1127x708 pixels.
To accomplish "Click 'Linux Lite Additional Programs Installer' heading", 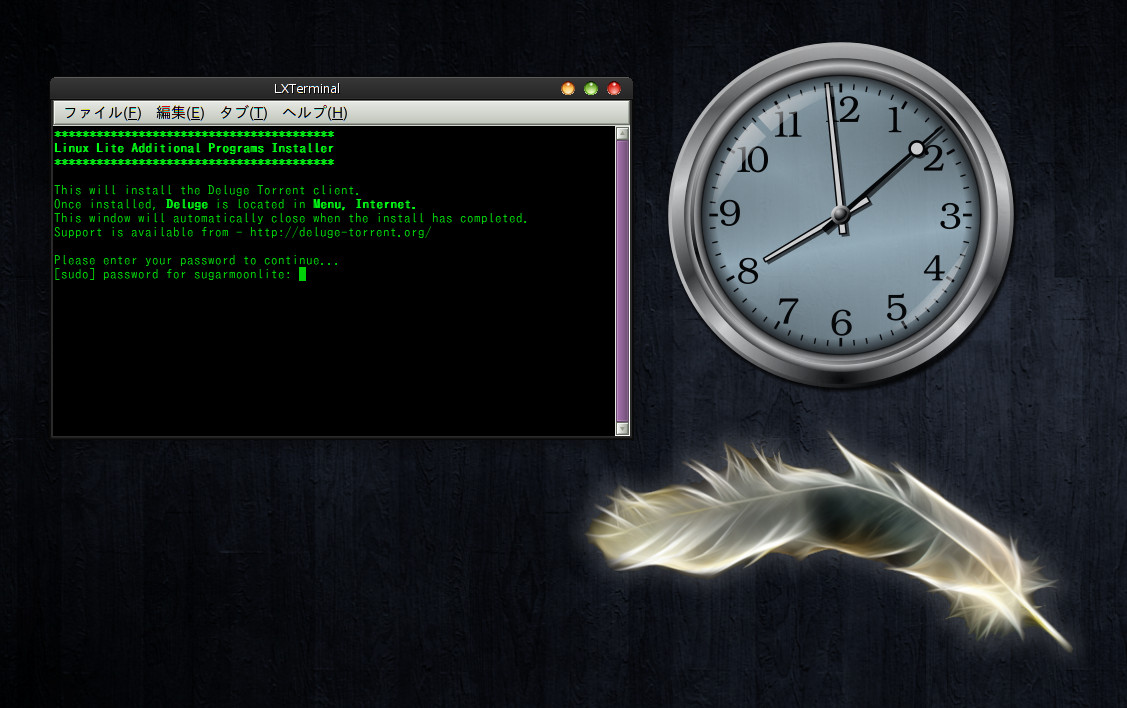I will click(194, 148).
